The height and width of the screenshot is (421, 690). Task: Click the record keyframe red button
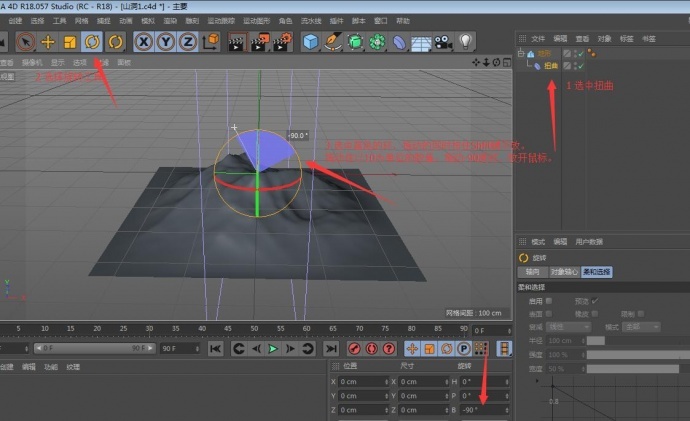(x=354, y=349)
